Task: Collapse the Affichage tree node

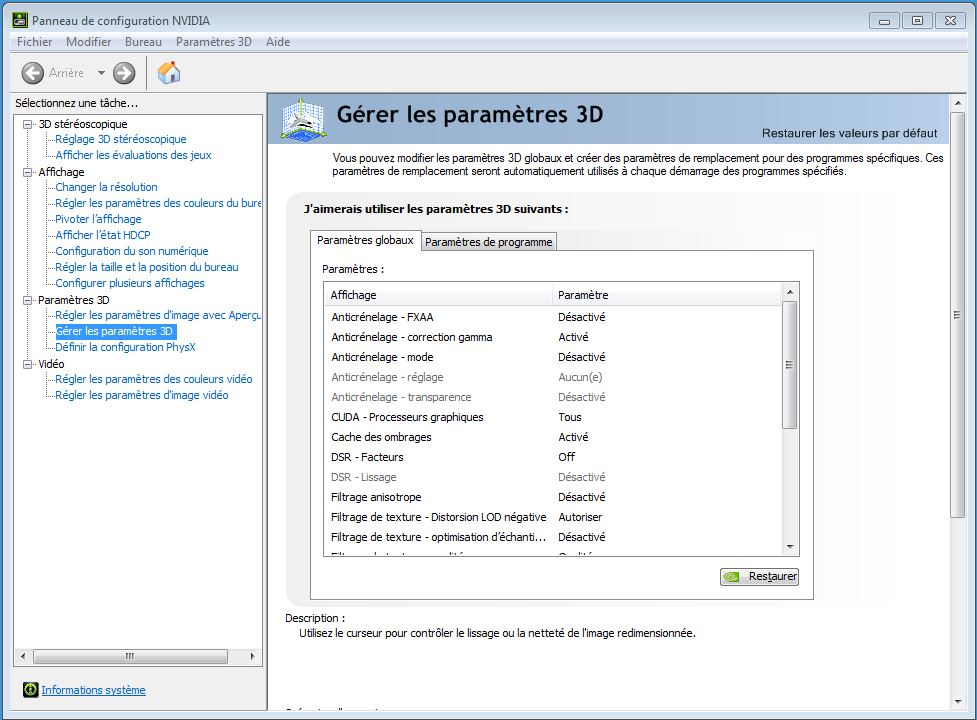Action: 27,172
